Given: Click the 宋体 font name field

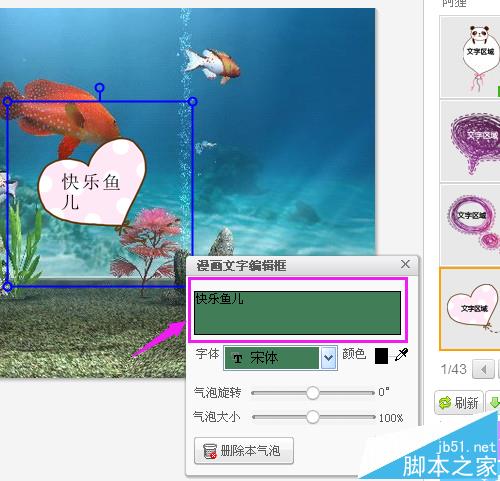Looking at the screenshot, I should 272,358.
